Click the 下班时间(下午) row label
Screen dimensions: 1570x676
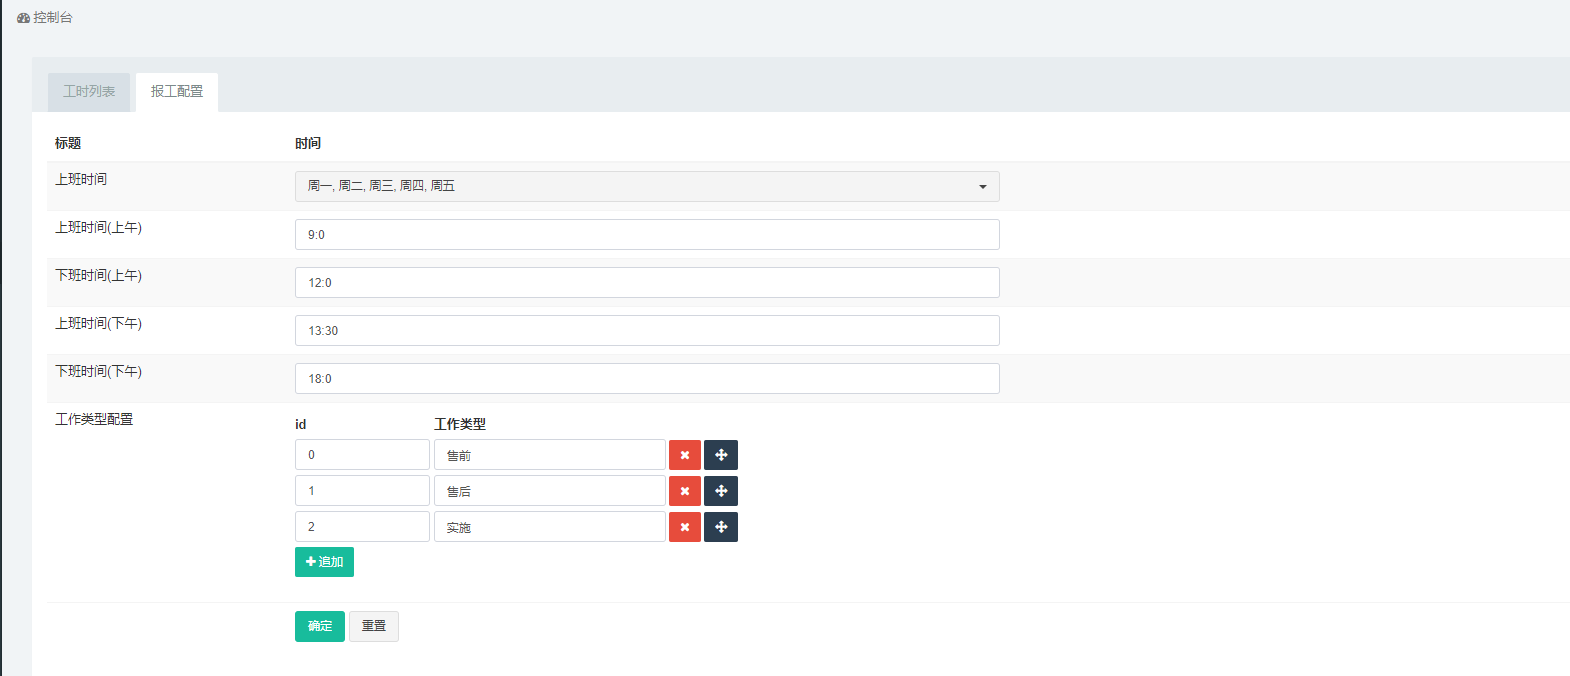[98, 371]
